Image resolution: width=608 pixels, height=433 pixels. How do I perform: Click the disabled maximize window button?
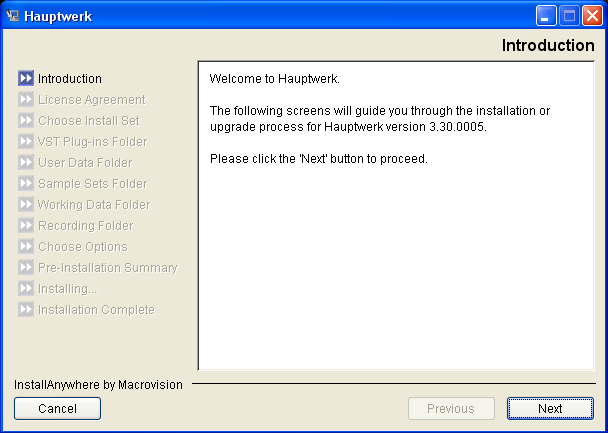[569, 16]
